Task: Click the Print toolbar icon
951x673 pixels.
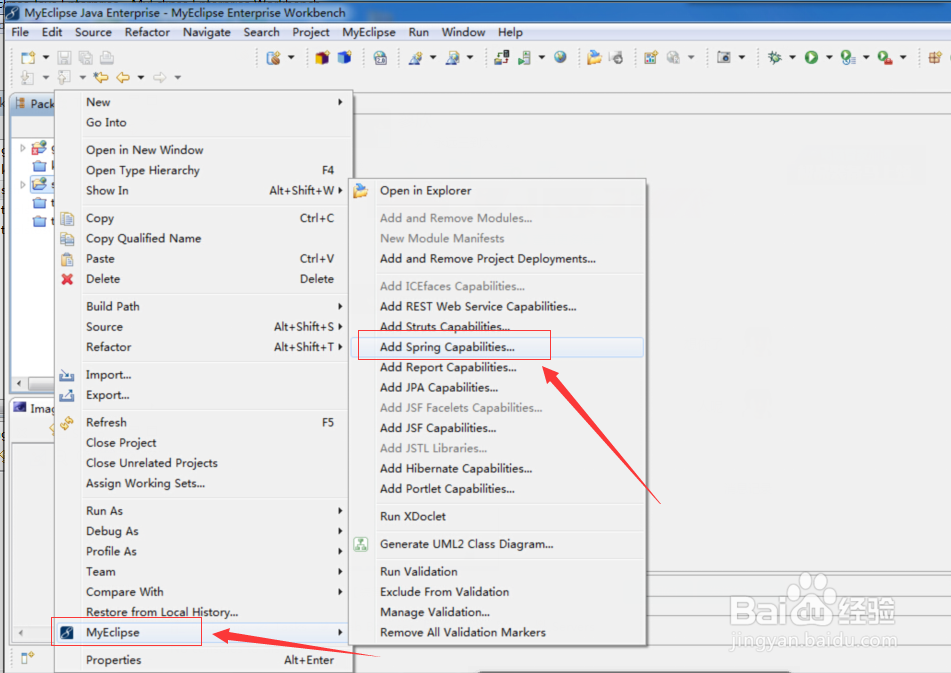Action: click(x=107, y=58)
